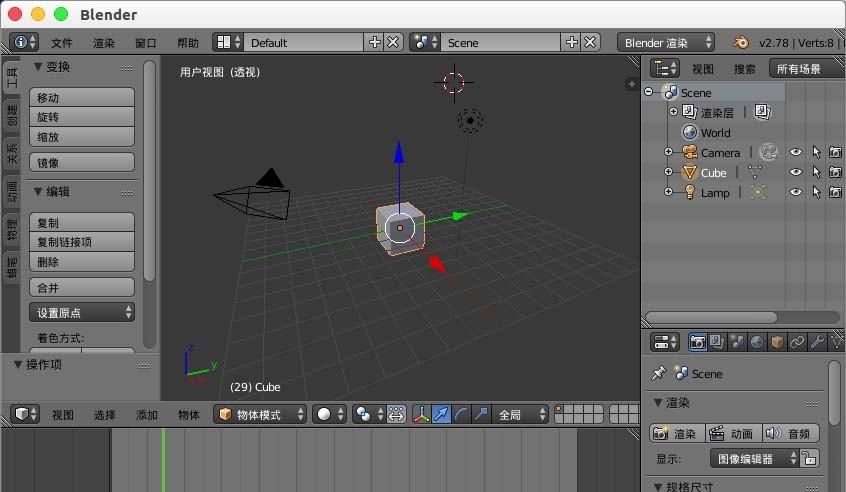Toggle Lamp renderability camera icon
The width and height of the screenshot is (846, 492).
(x=835, y=193)
